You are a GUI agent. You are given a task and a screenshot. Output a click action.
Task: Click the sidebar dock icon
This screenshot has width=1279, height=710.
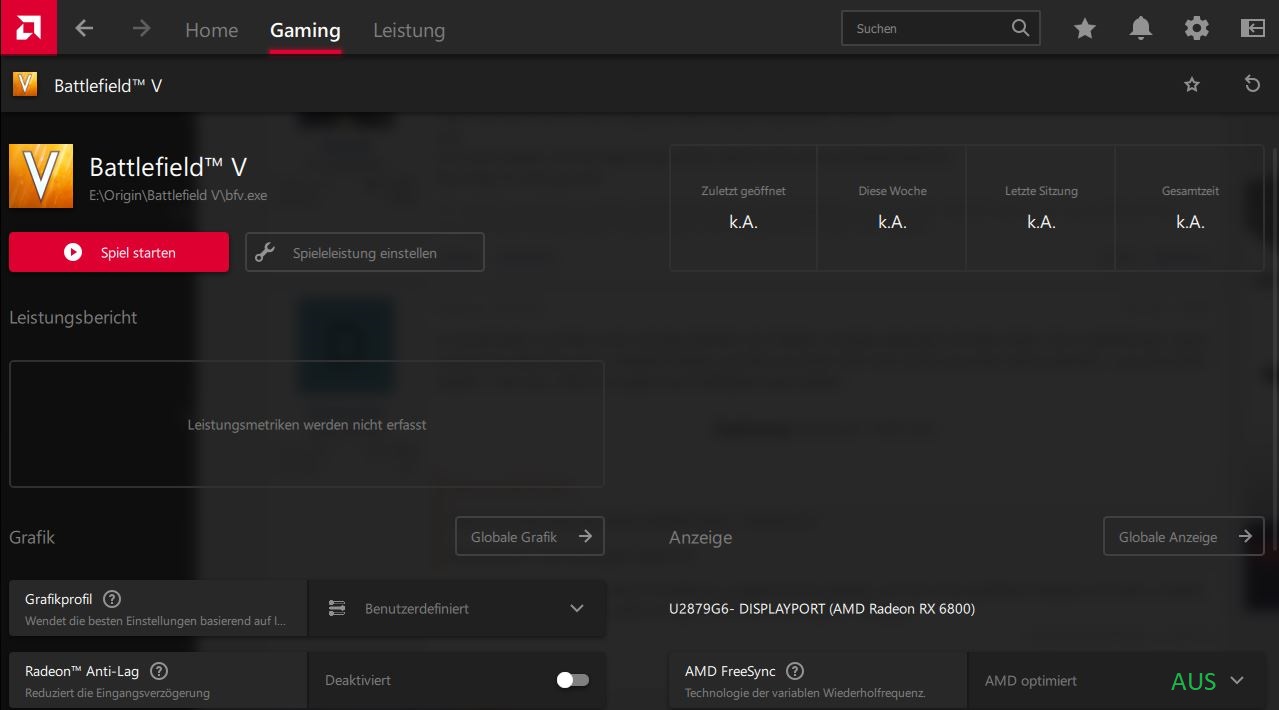(x=1253, y=29)
